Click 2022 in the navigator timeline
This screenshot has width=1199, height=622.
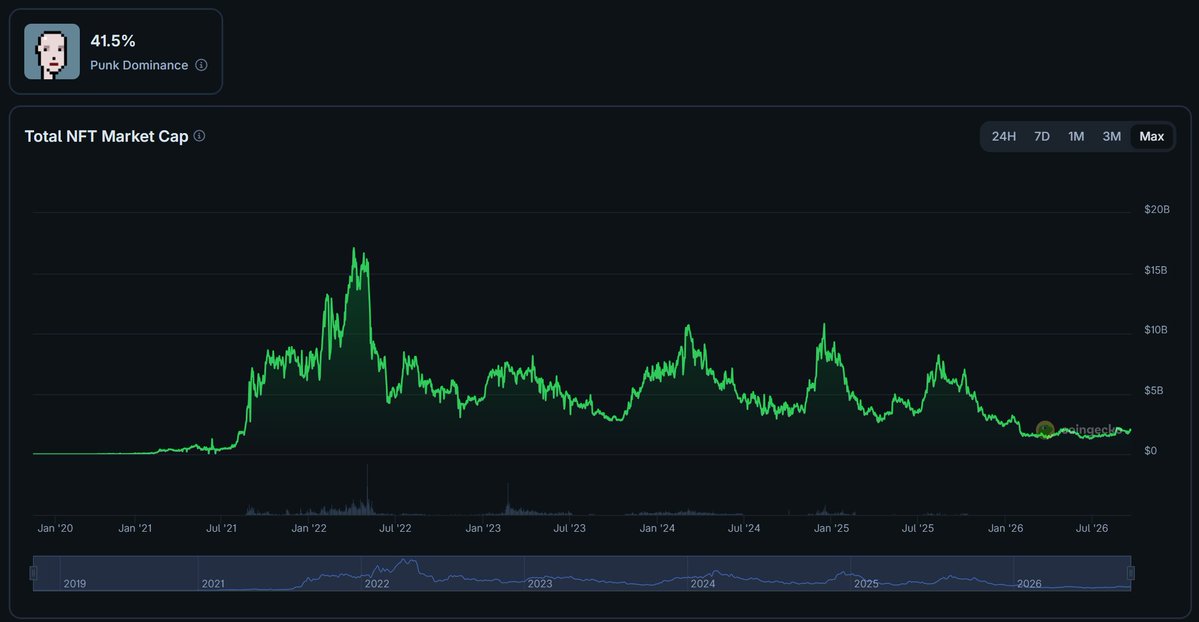pyautogui.click(x=376, y=584)
